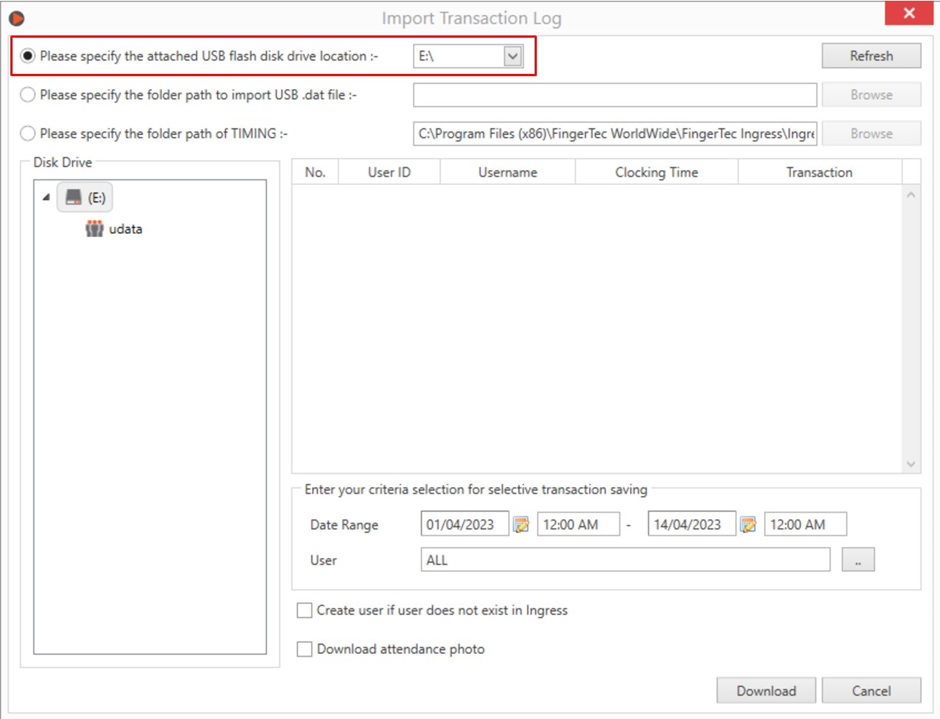Click the orange Ingress app logo icon
This screenshot has width=940, height=719.
point(17,19)
